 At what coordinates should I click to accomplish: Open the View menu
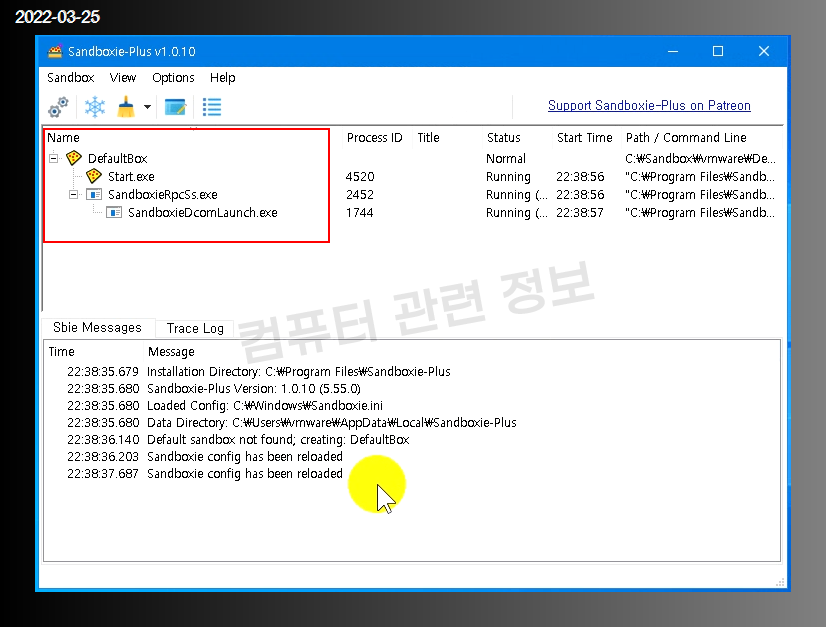click(x=123, y=77)
